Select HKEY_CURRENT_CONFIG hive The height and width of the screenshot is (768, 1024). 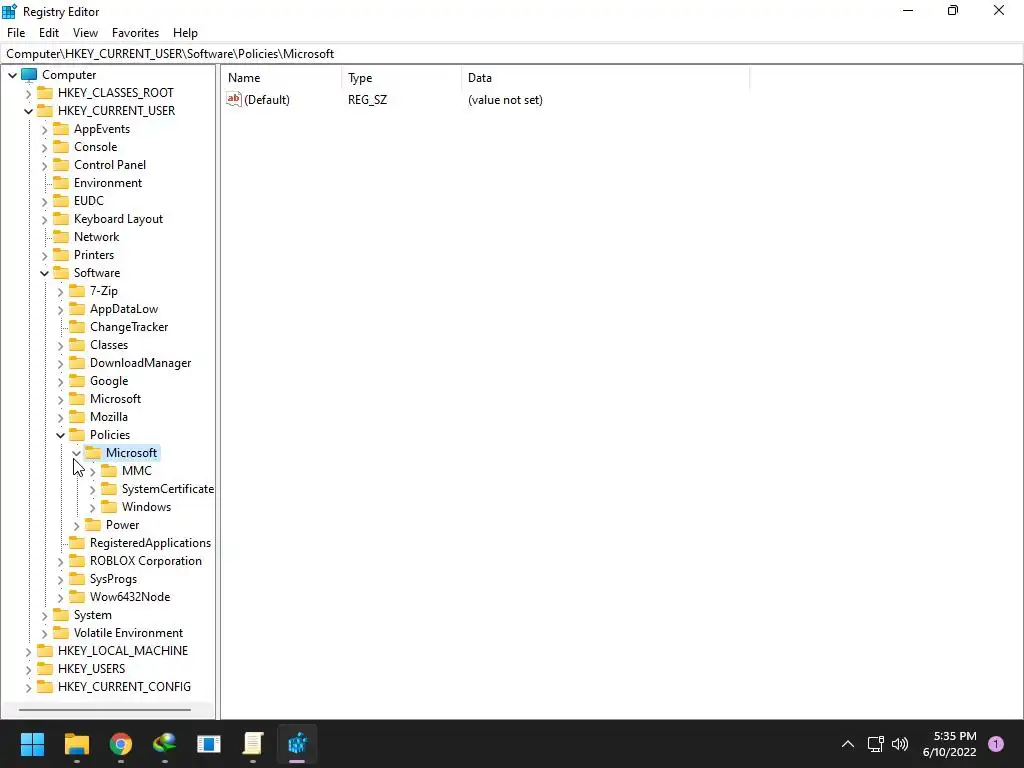pyautogui.click(x=124, y=686)
